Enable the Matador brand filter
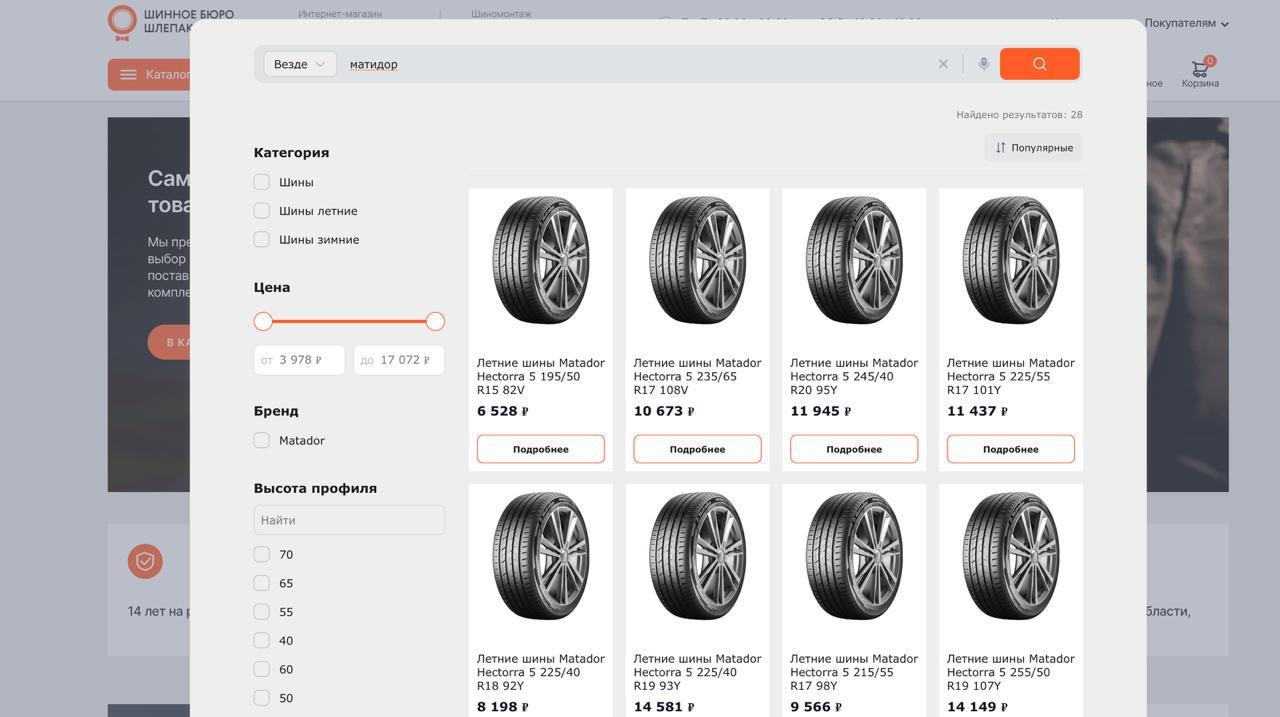 tap(262, 440)
